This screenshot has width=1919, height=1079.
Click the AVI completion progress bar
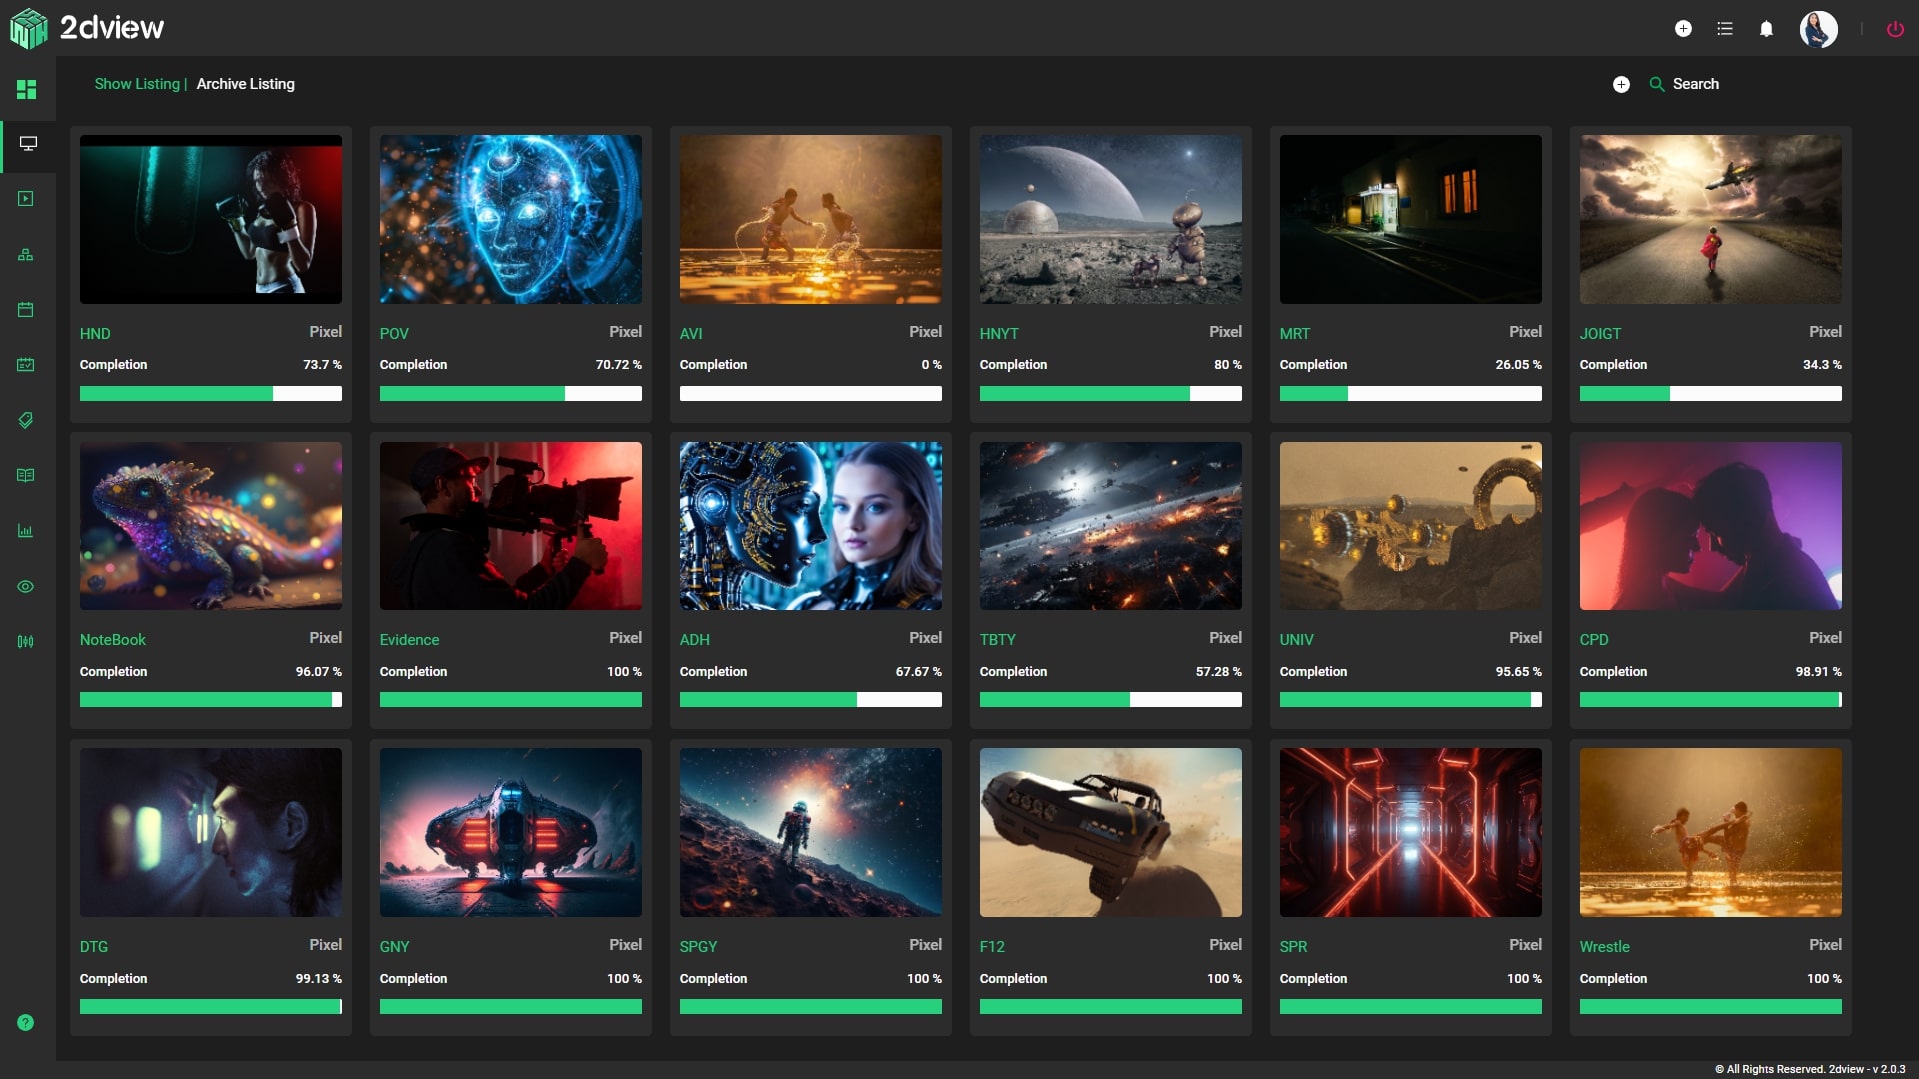coord(810,394)
